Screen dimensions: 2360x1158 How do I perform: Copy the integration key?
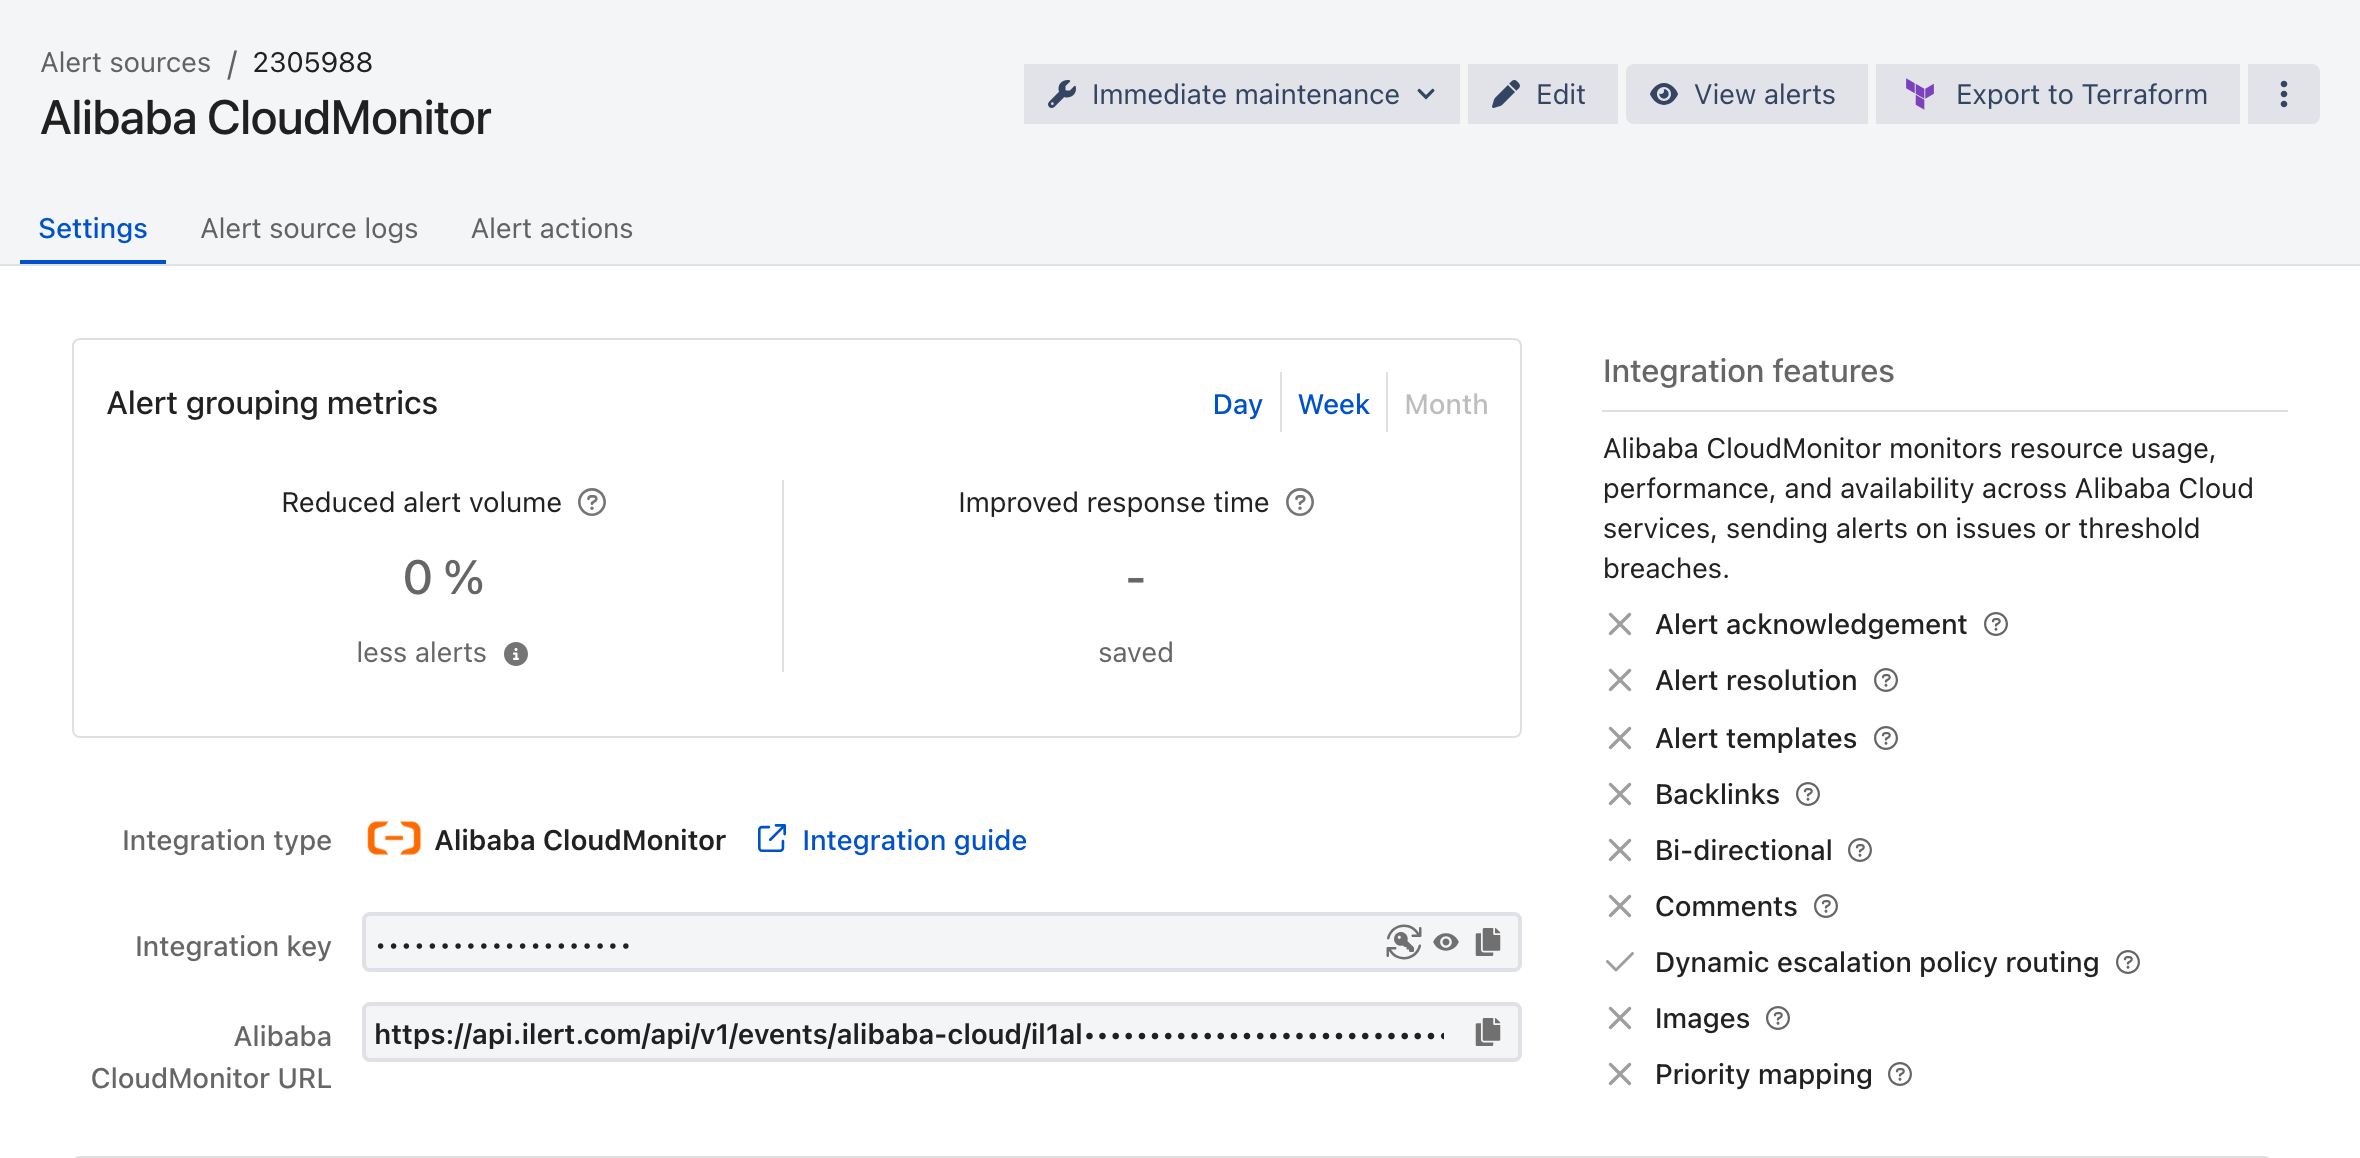click(x=1489, y=942)
